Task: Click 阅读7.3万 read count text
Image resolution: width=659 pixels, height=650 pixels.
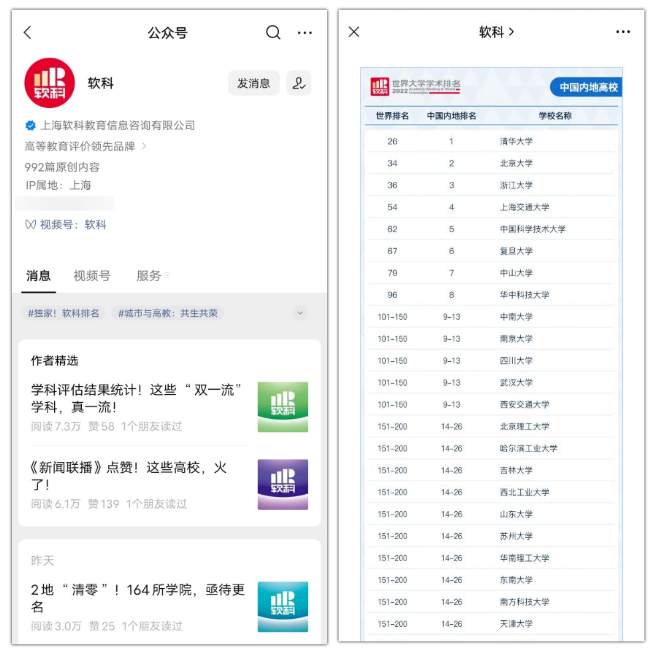Action: click(55, 426)
